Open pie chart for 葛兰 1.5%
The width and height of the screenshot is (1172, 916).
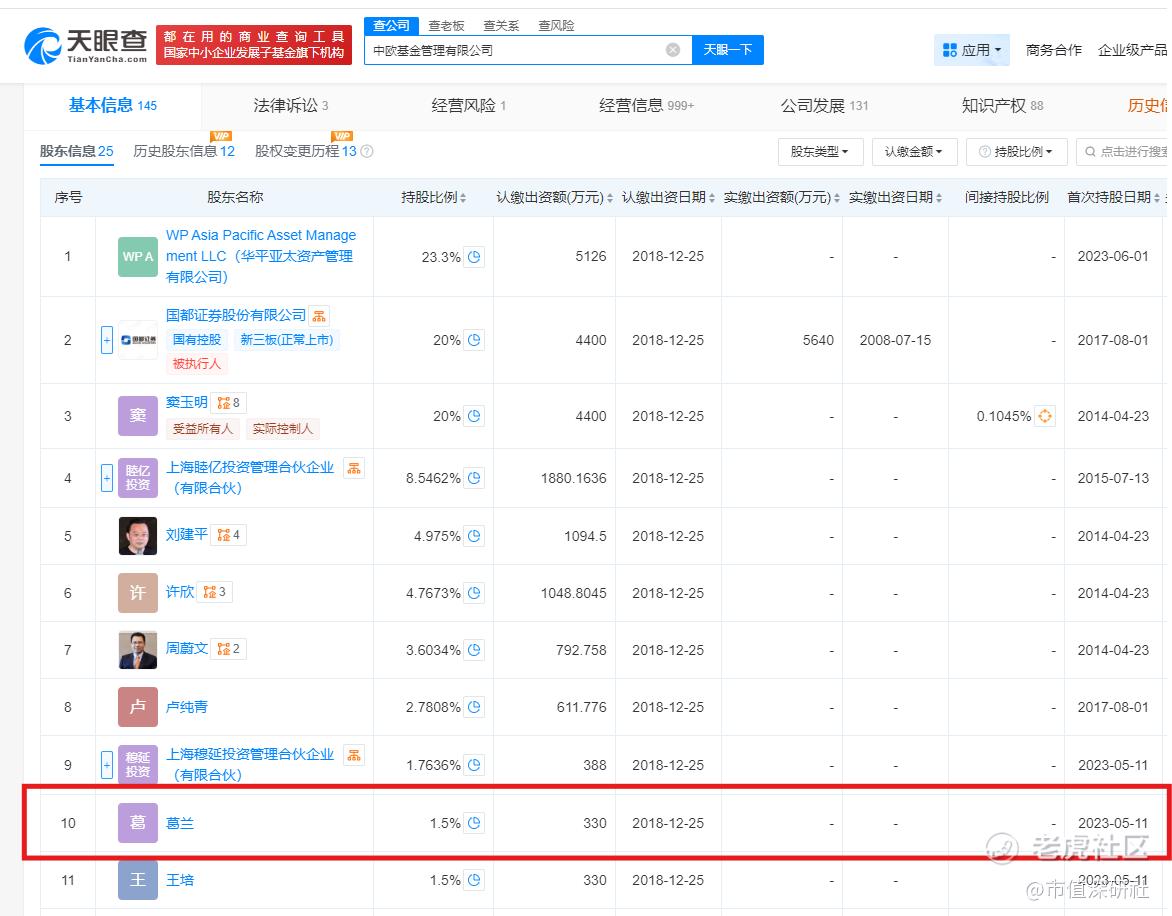(474, 823)
